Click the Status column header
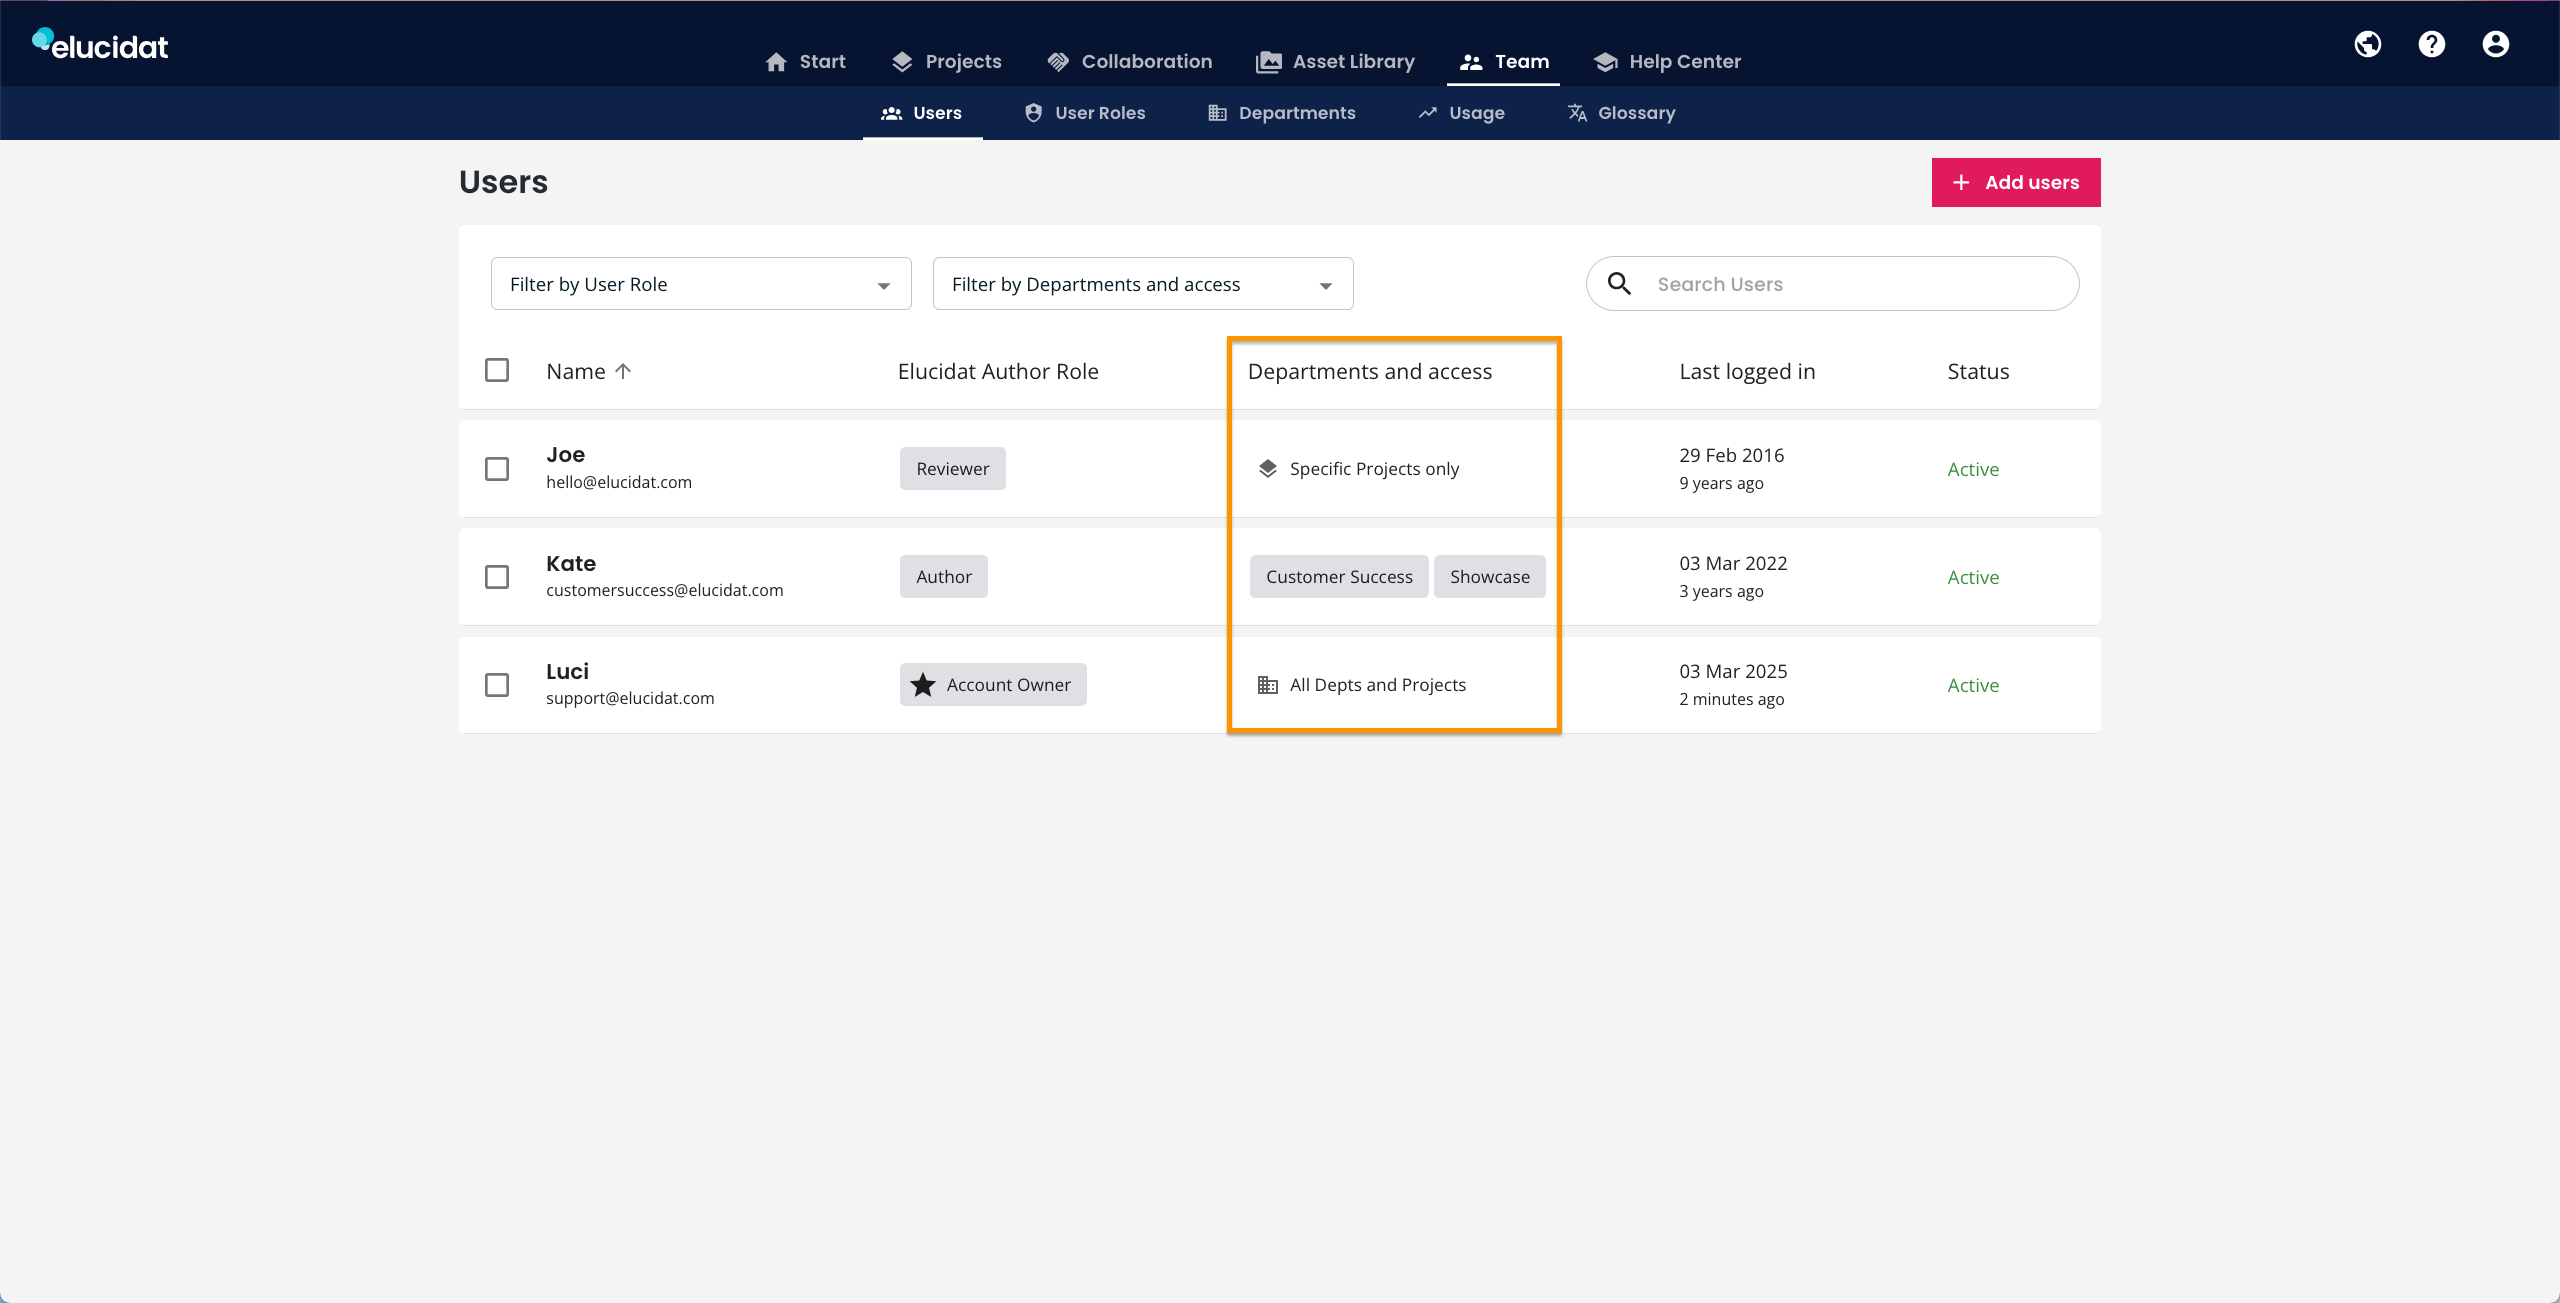Screen dimensions: 2560x1303 1978,371
